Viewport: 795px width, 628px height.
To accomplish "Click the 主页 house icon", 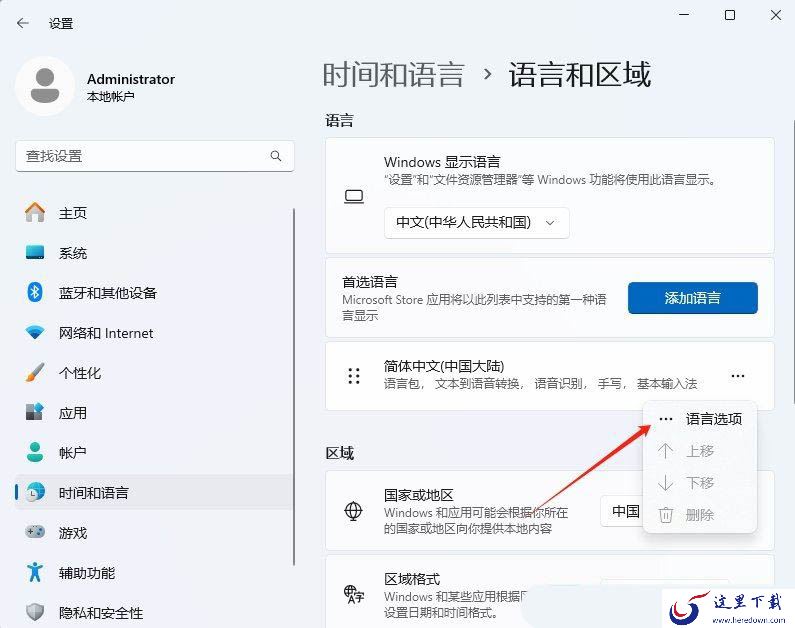I will (35, 212).
